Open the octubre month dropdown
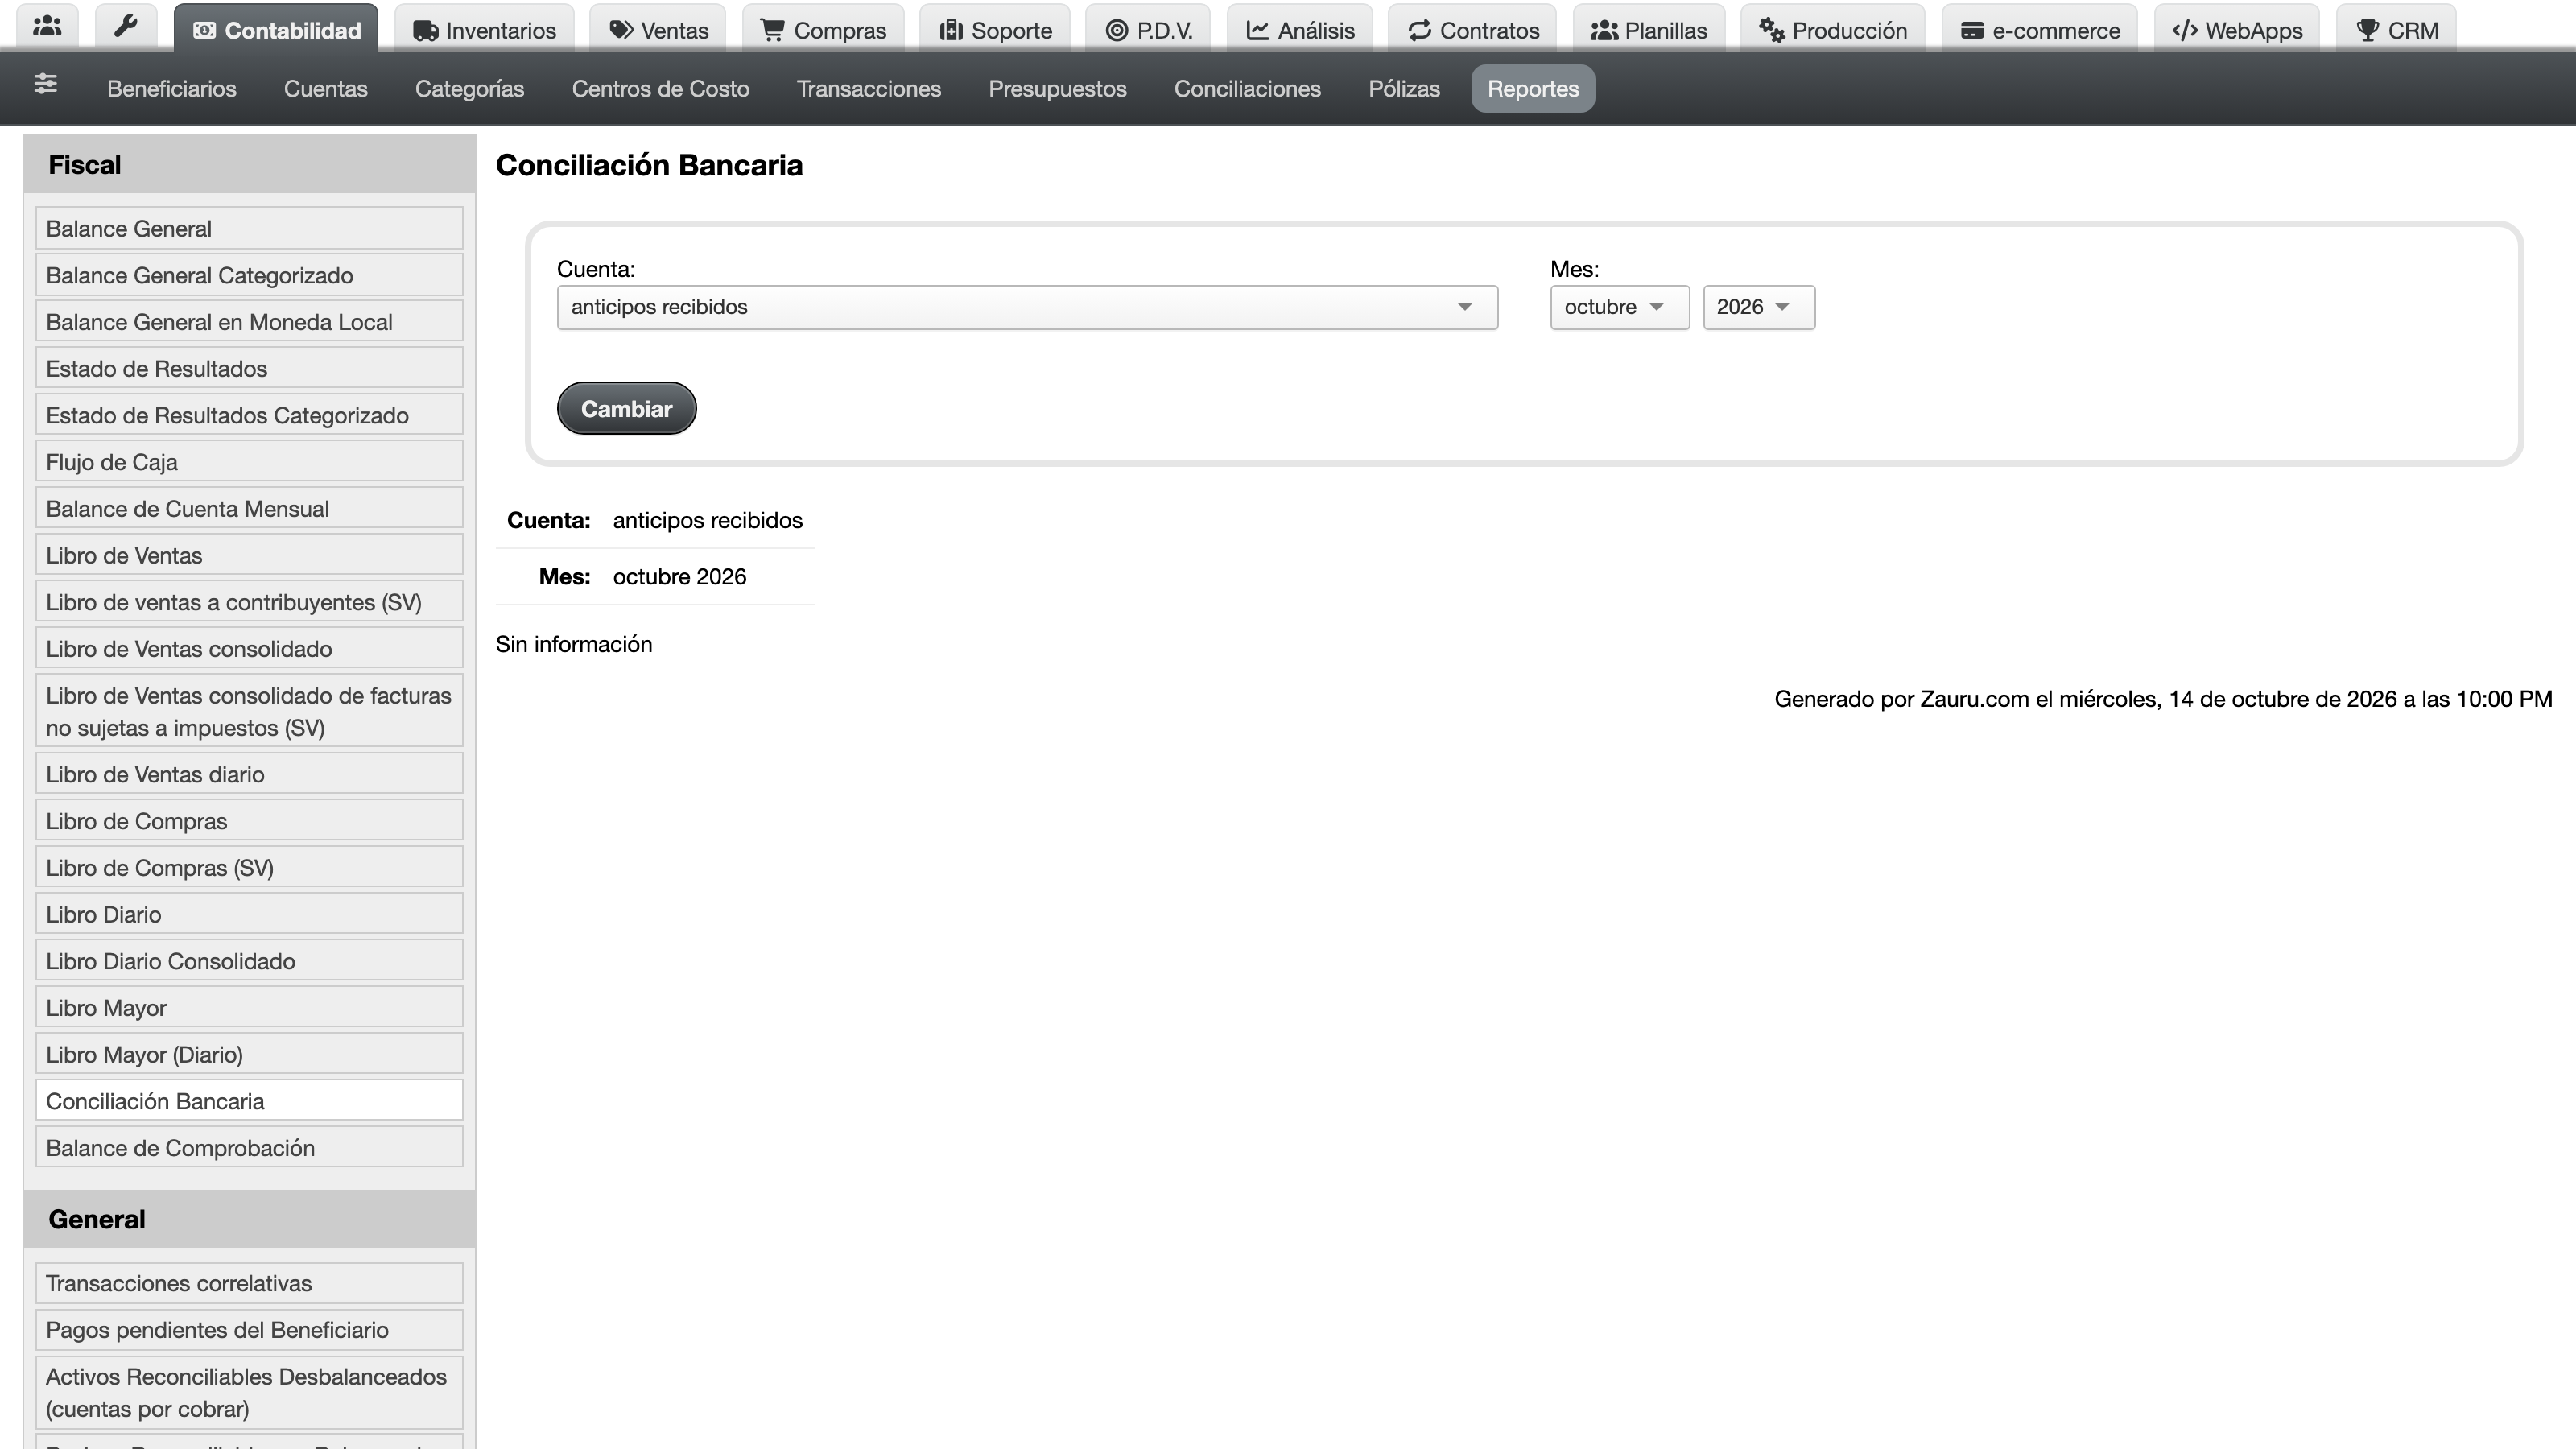 [x=1619, y=307]
